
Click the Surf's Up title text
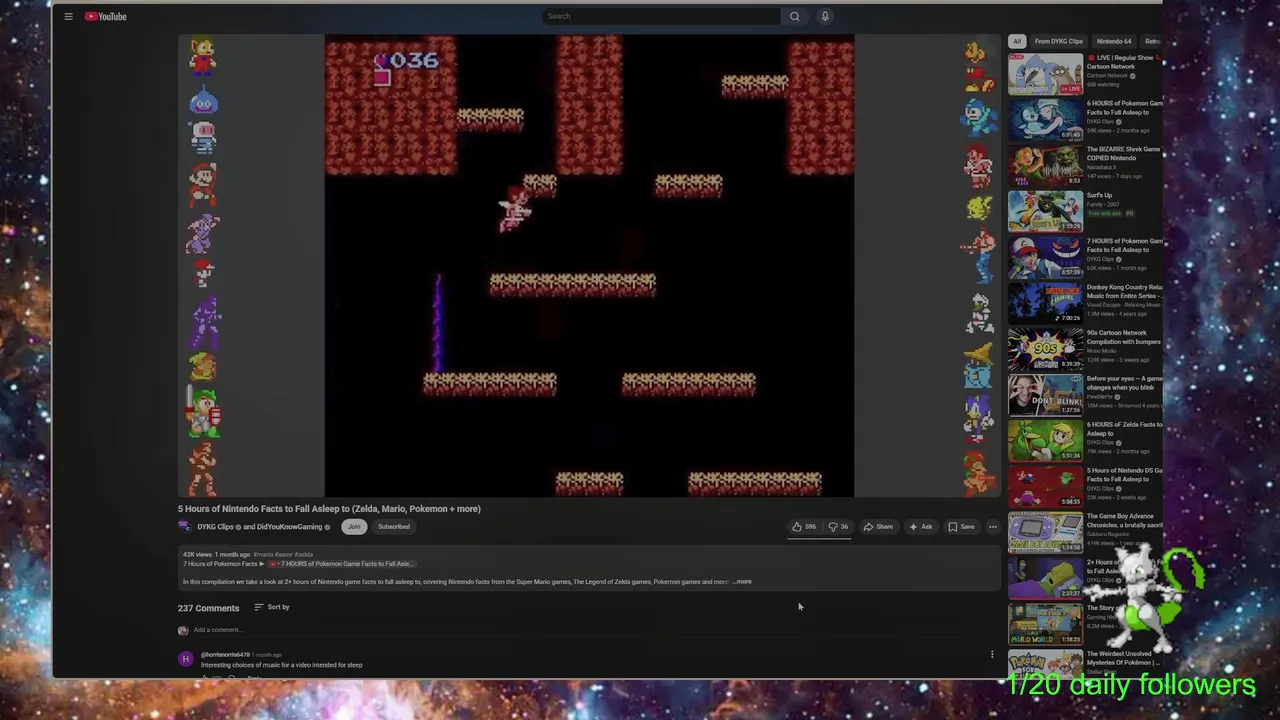1100,196
